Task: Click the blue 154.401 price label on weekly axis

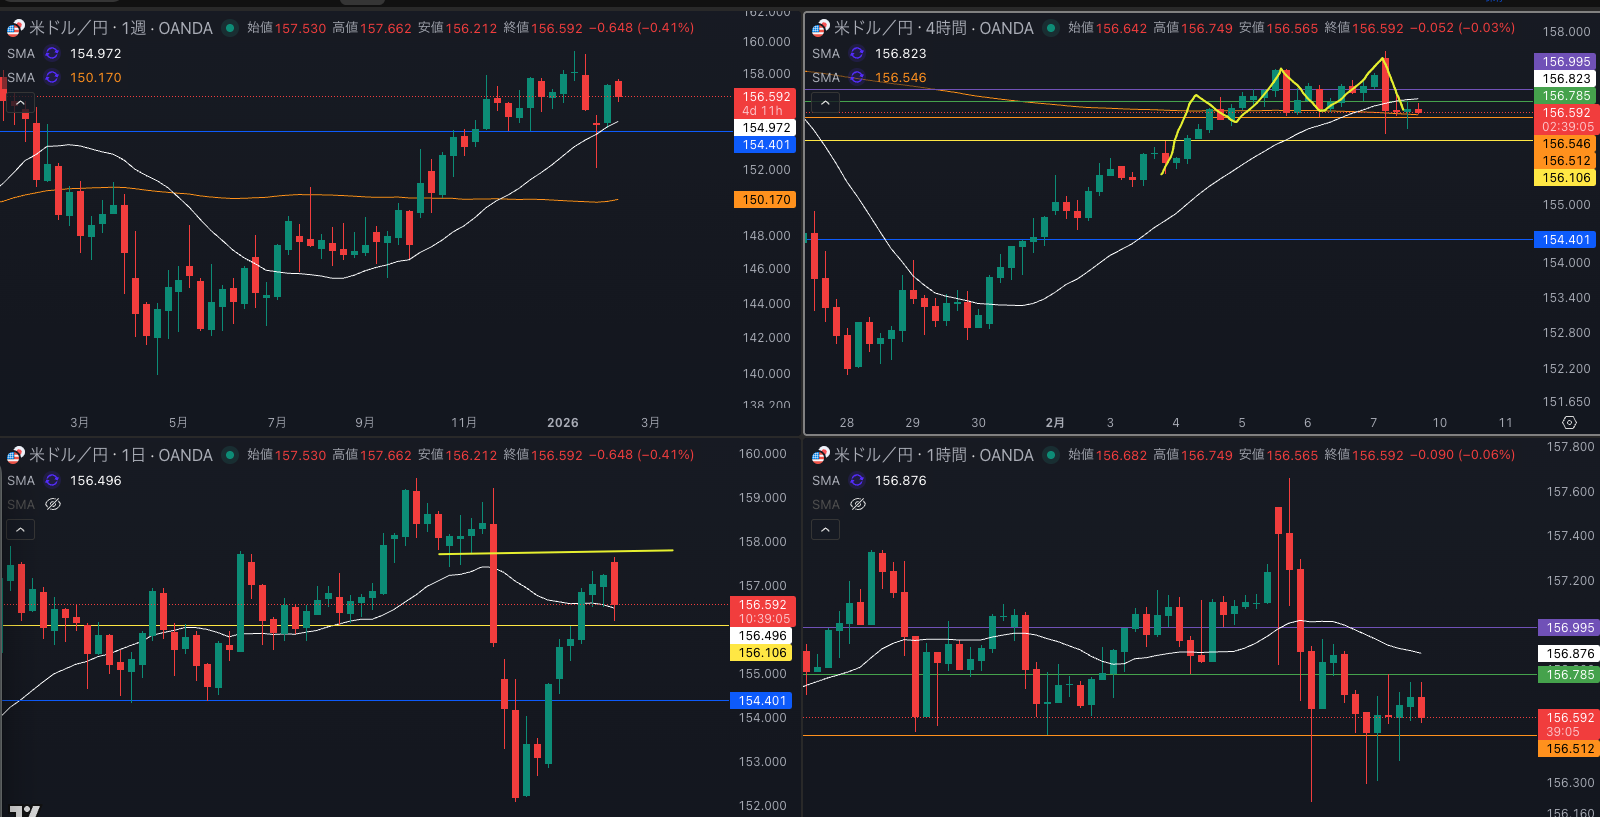Action: coord(766,145)
